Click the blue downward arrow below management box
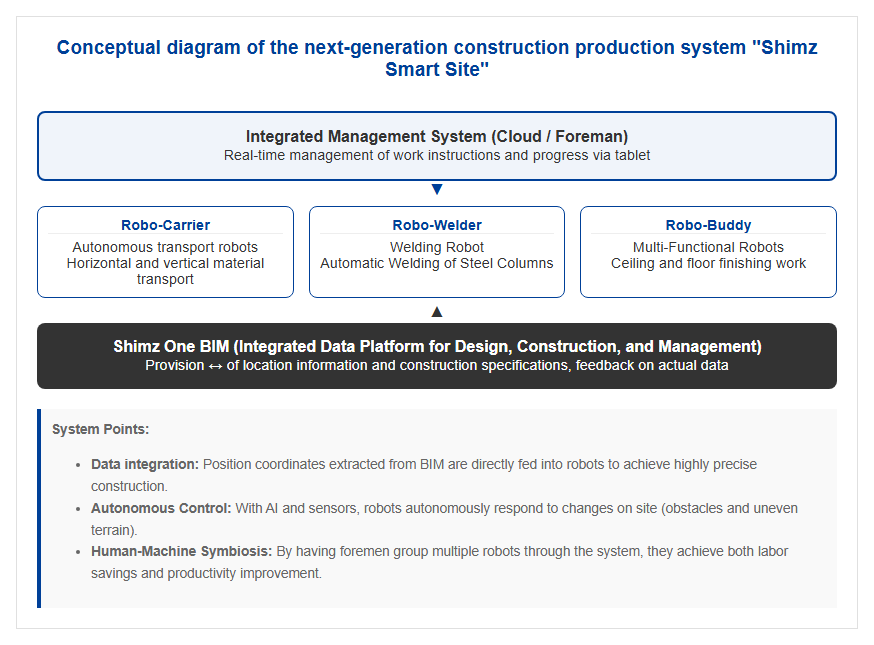This screenshot has height=645, width=874. tap(437, 190)
